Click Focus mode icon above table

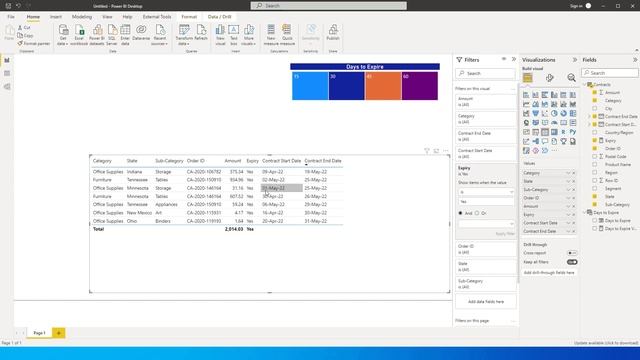click(x=436, y=151)
